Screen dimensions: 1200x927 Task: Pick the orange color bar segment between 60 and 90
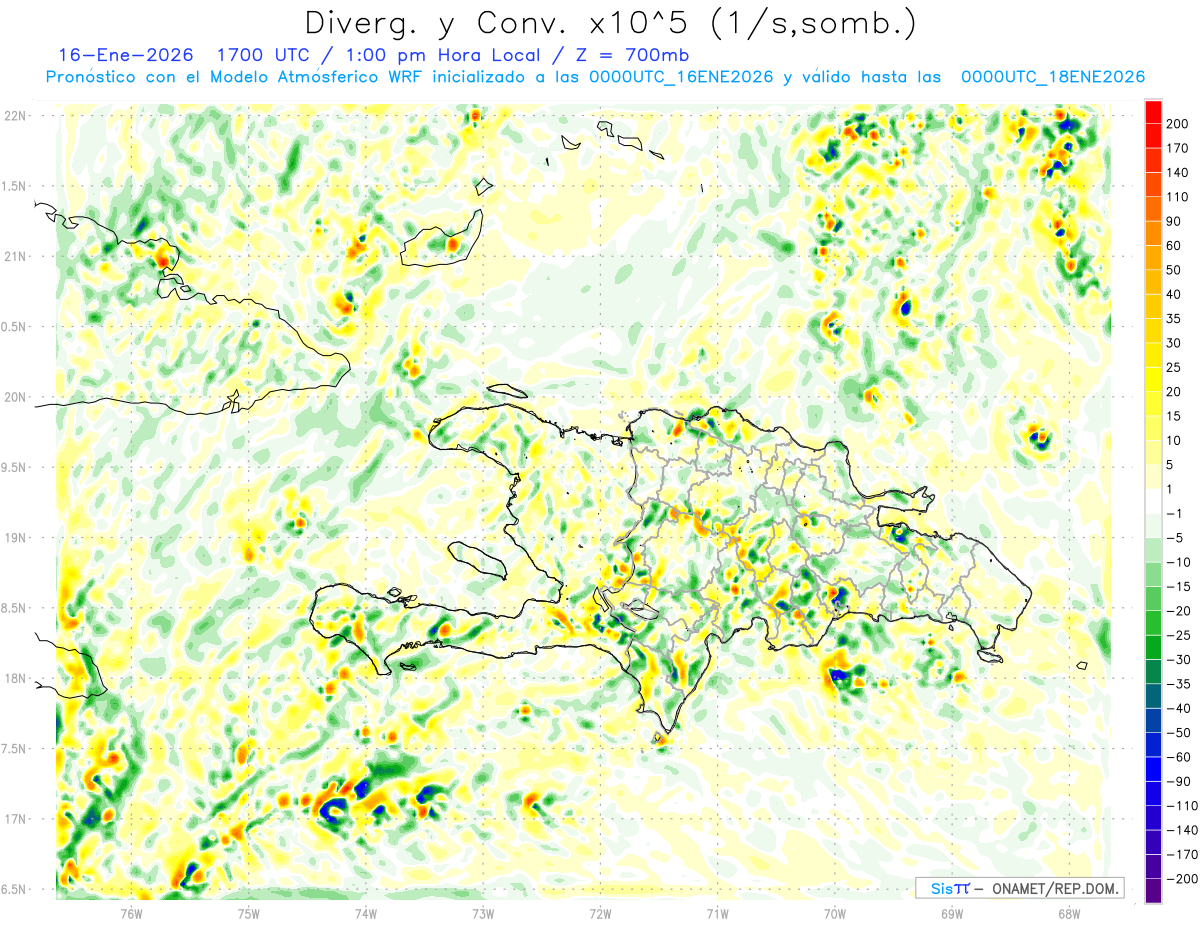[1154, 234]
